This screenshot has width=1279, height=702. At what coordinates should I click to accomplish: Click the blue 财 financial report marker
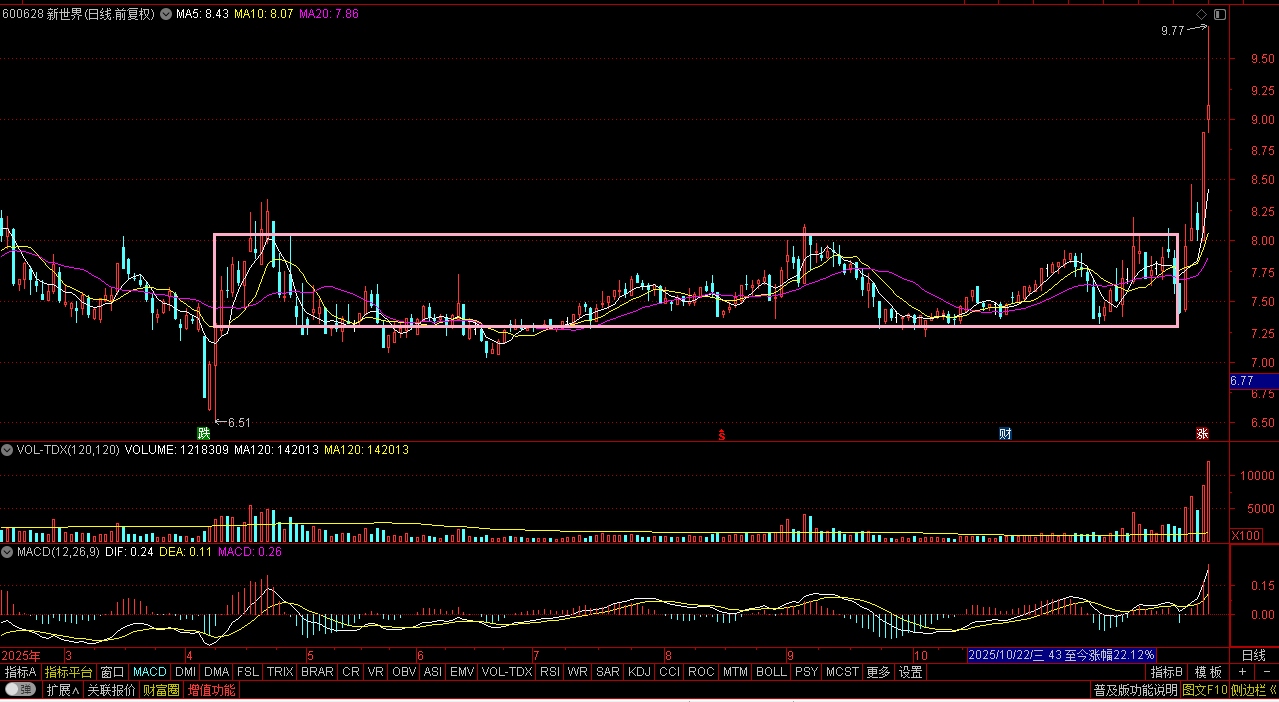tap(1005, 433)
